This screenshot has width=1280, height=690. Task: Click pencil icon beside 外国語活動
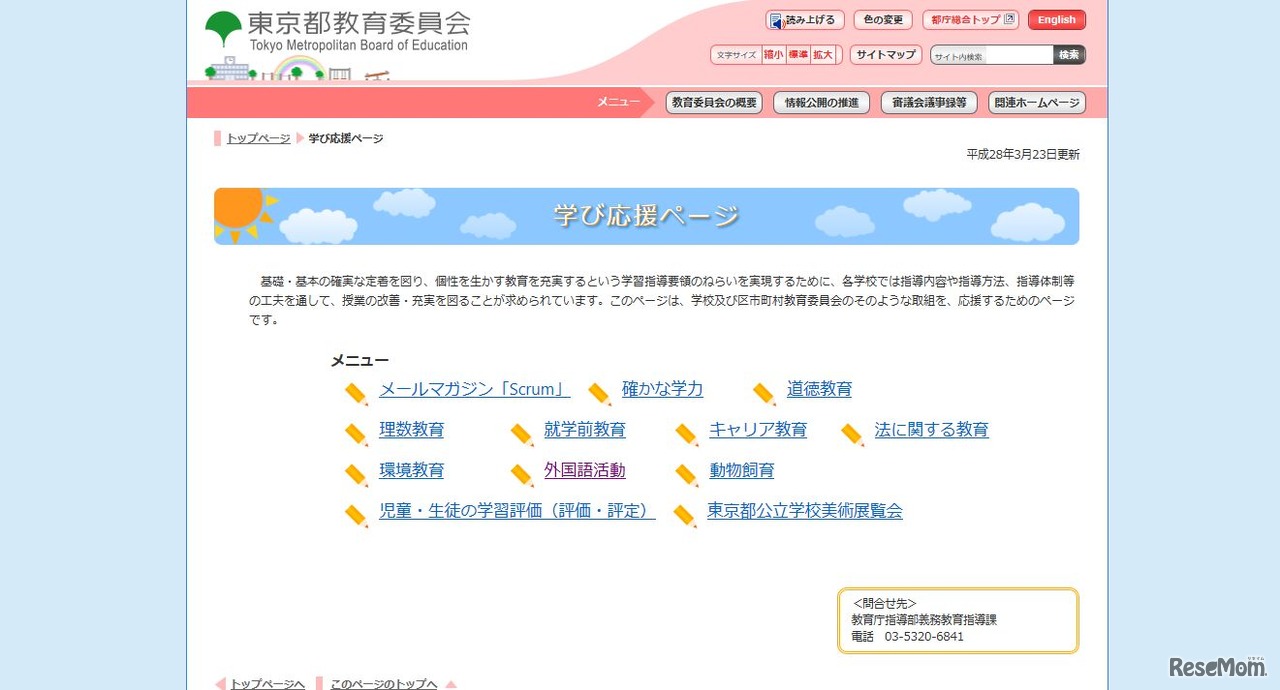pos(522,475)
